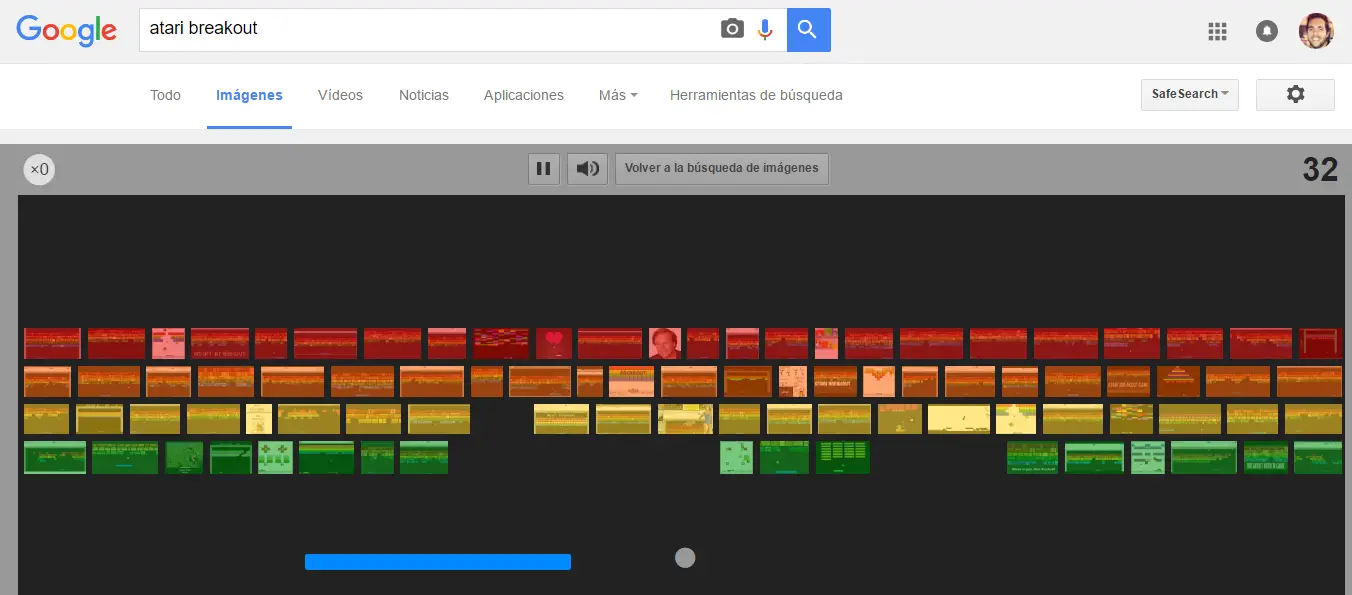This screenshot has width=1352, height=595.
Task: Open Google notifications bell
Action: tap(1266, 31)
